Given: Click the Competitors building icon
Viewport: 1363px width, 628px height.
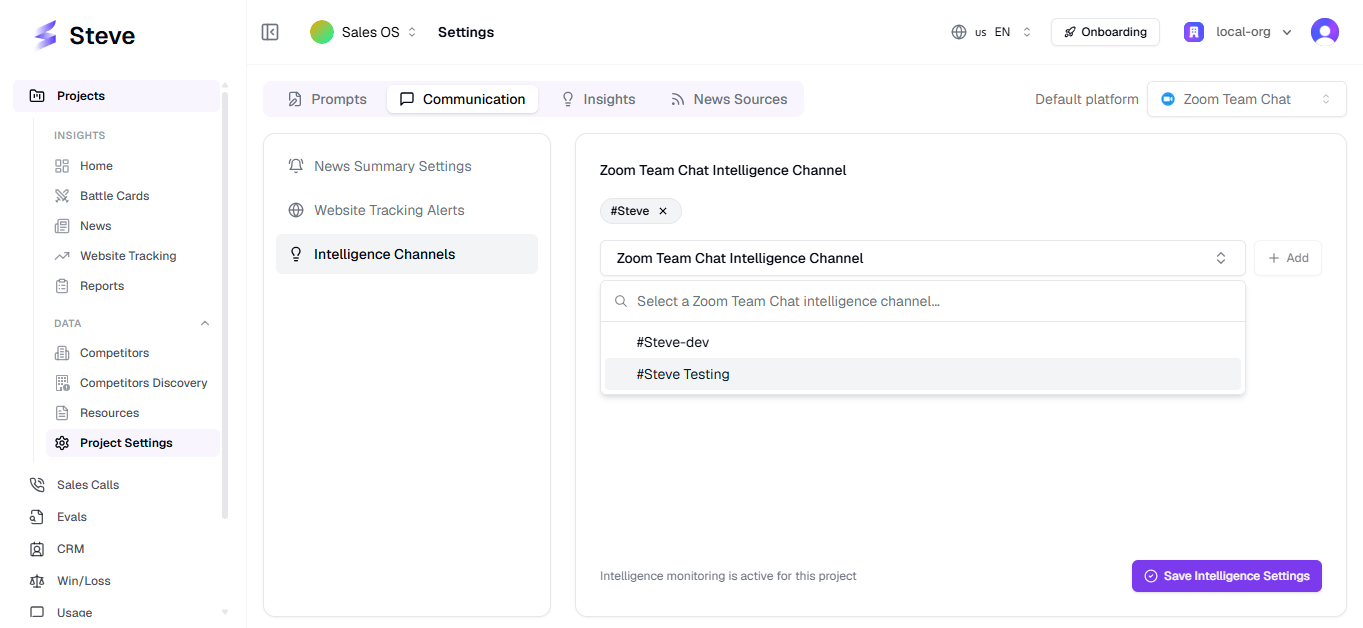Looking at the screenshot, I should coord(62,353).
